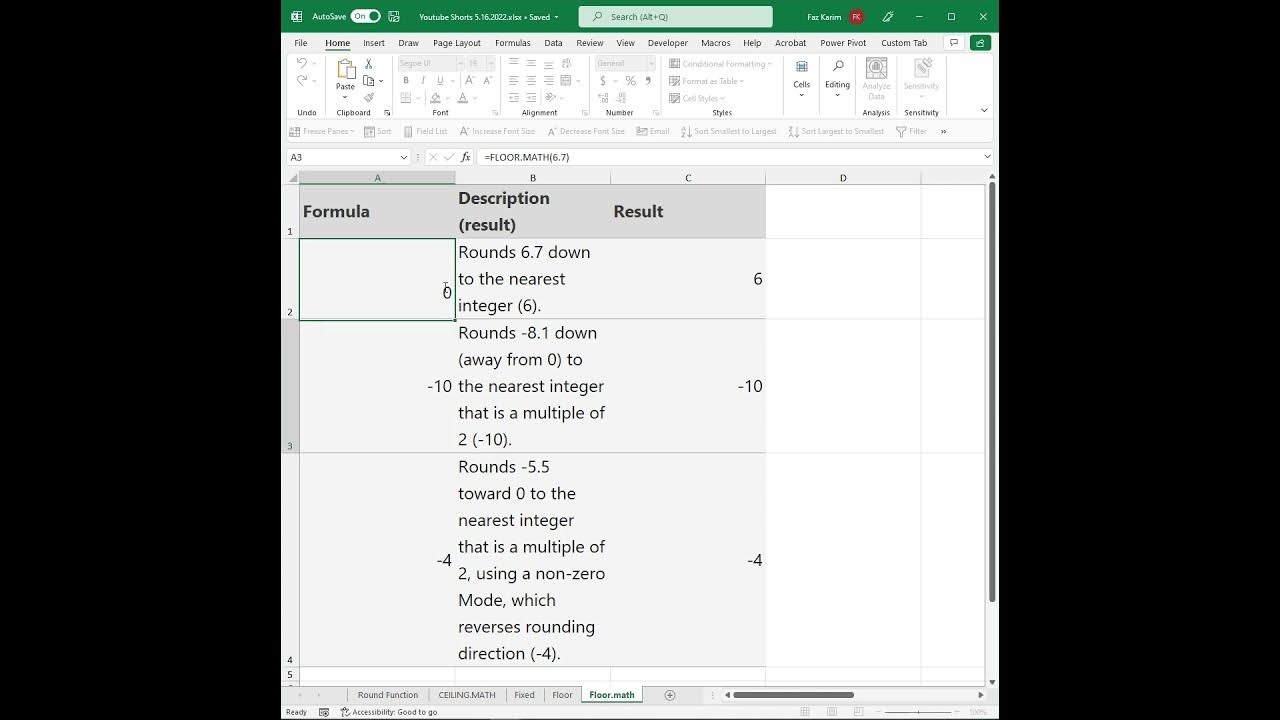Expand the Paste options arrow
The width and height of the screenshot is (1280, 720).
coord(345,97)
